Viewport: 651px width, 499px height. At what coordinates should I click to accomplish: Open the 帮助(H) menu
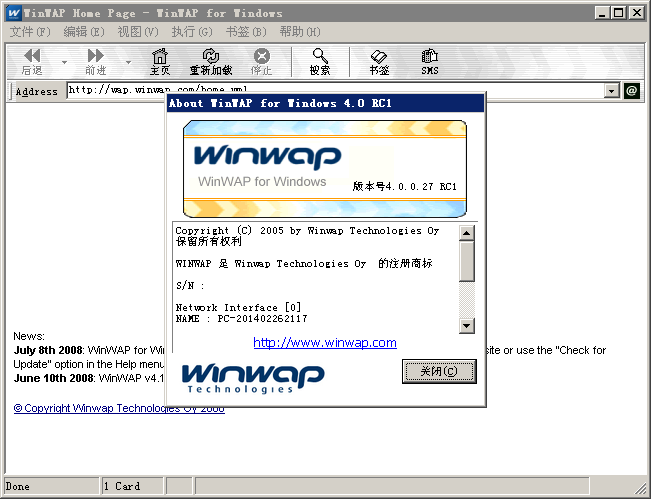click(x=300, y=32)
